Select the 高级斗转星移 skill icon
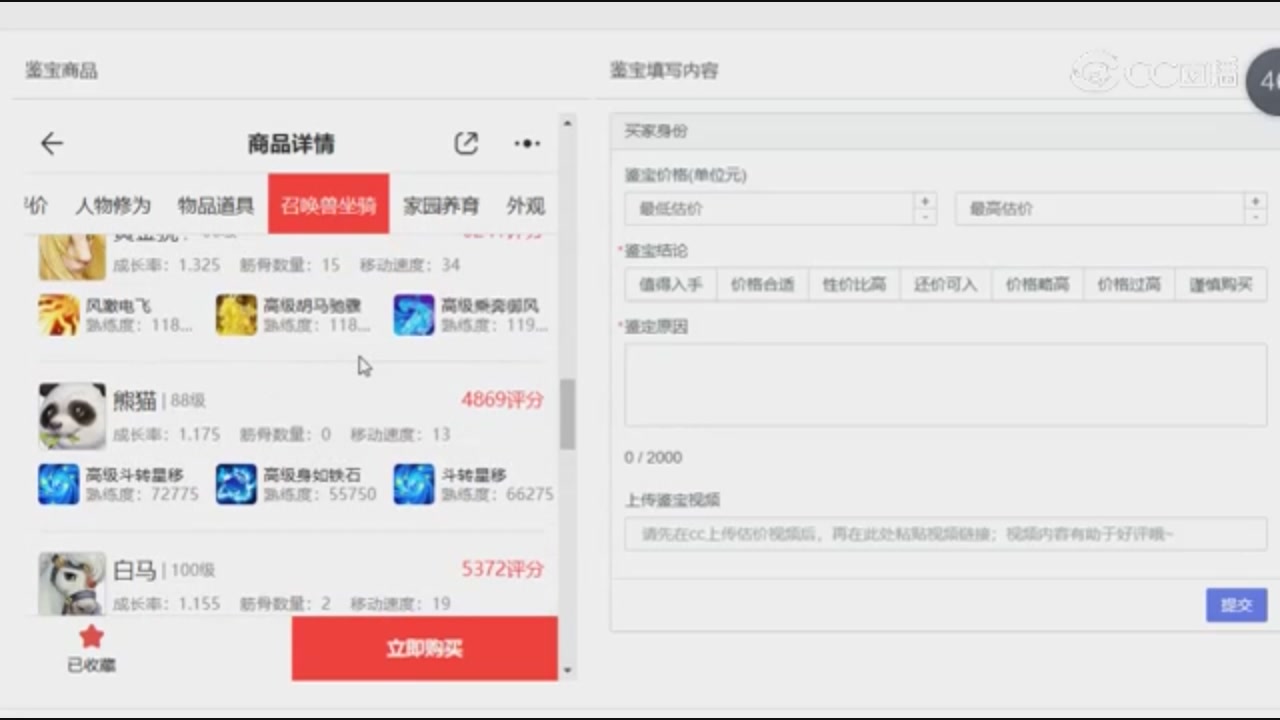1280x720 pixels. [x=59, y=484]
